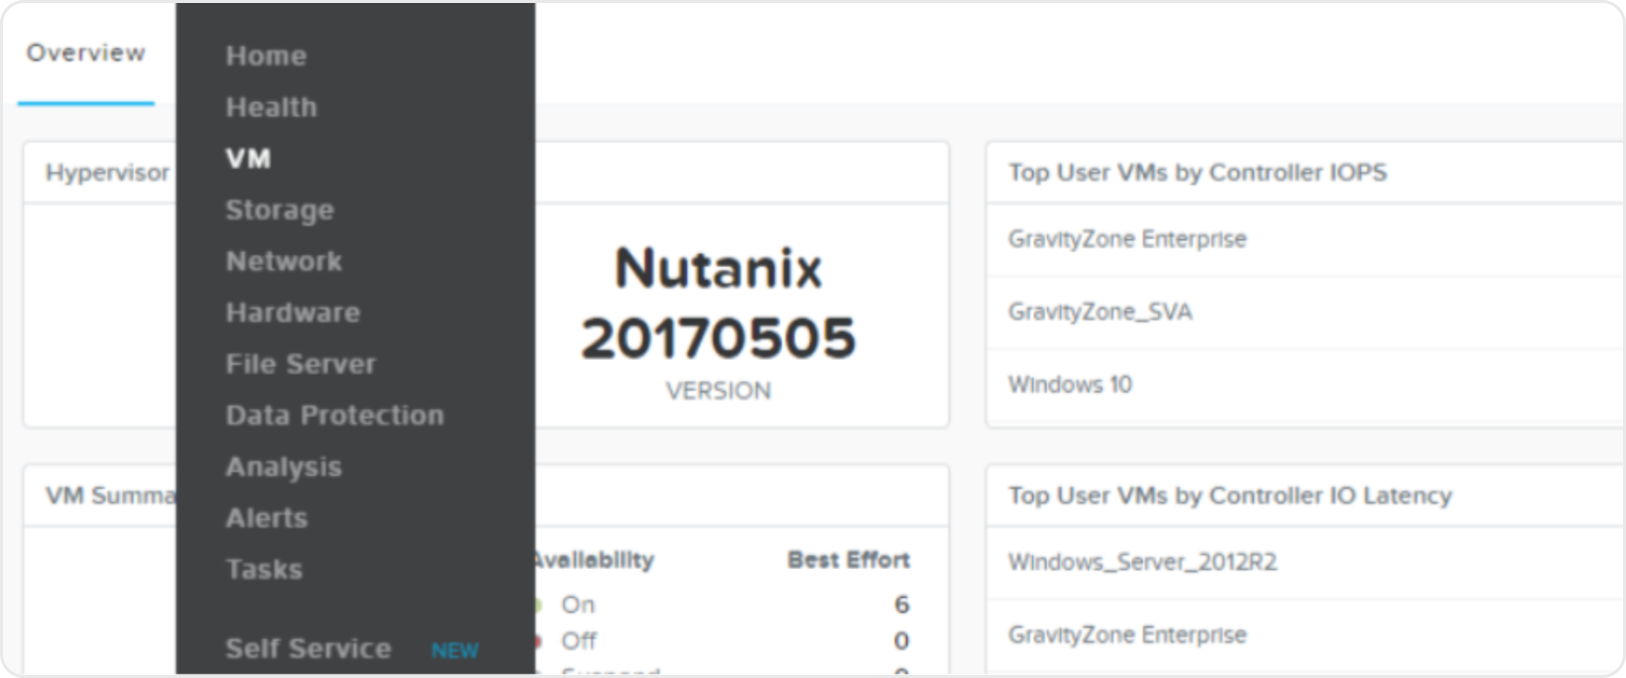
Task: Go to Analysis in the menu
Action: point(284,467)
